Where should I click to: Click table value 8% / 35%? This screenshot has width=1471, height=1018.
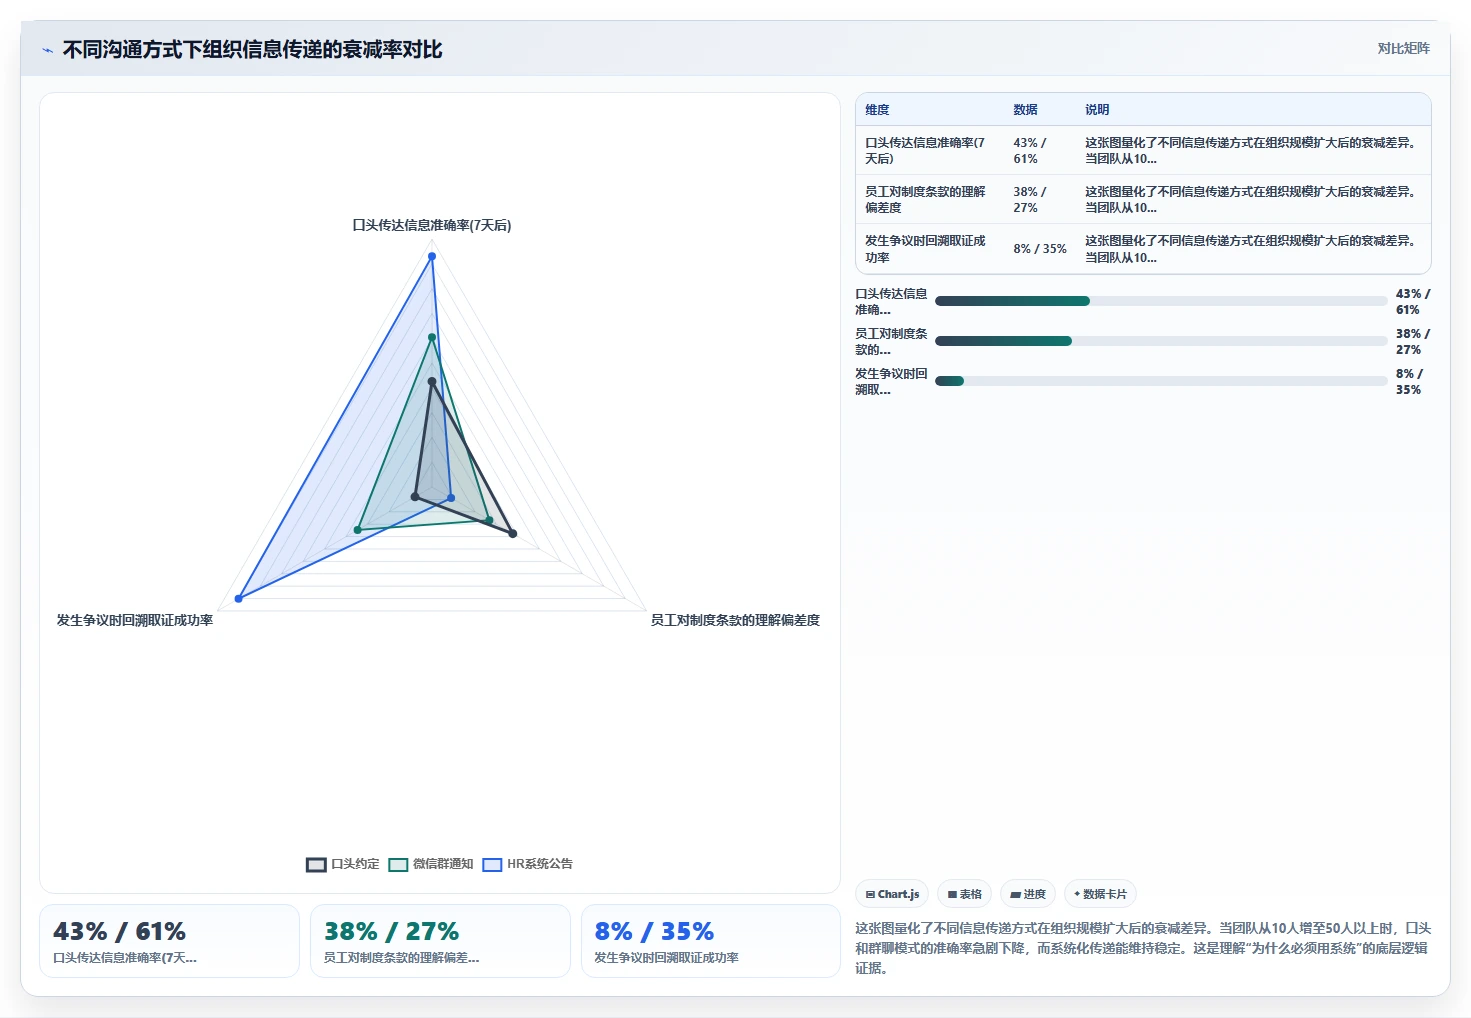point(1040,249)
